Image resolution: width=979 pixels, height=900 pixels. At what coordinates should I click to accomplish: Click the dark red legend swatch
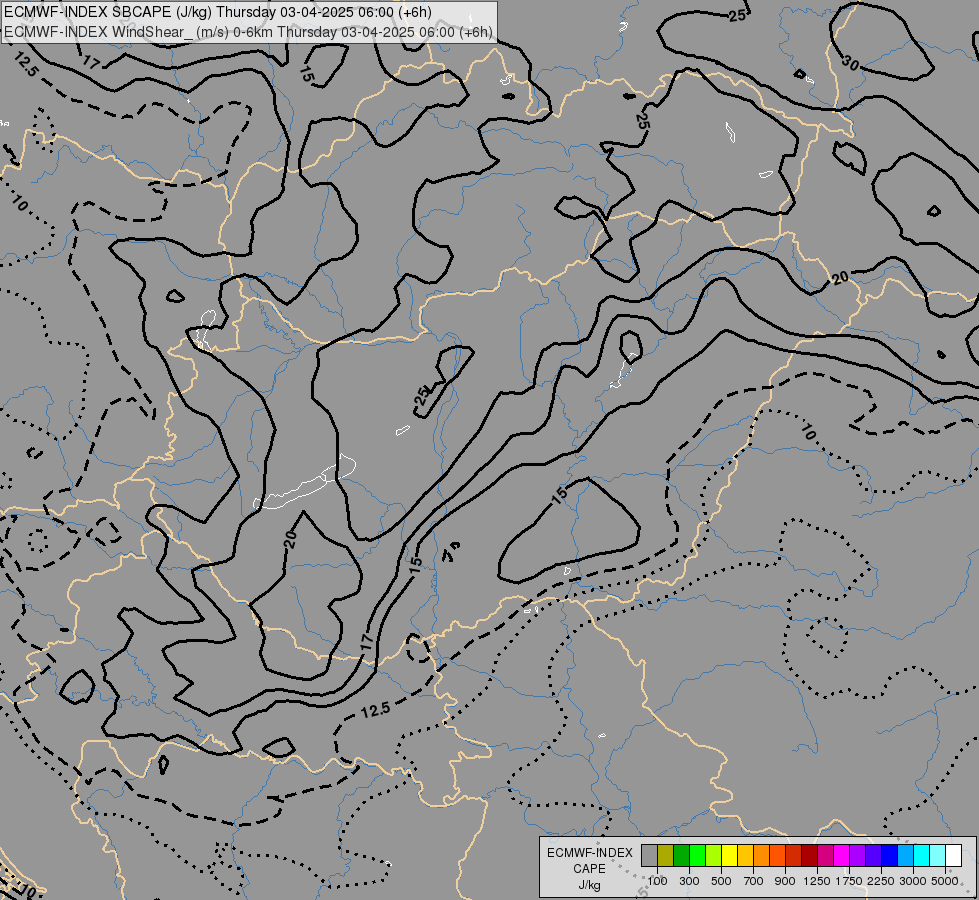point(809,855)
